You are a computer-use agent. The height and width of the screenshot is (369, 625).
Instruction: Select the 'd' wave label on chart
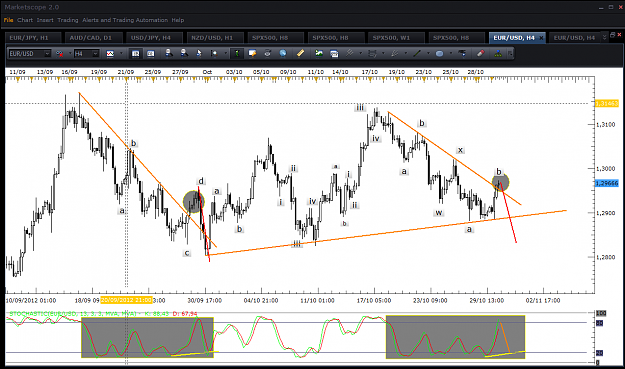coord(201,181)
